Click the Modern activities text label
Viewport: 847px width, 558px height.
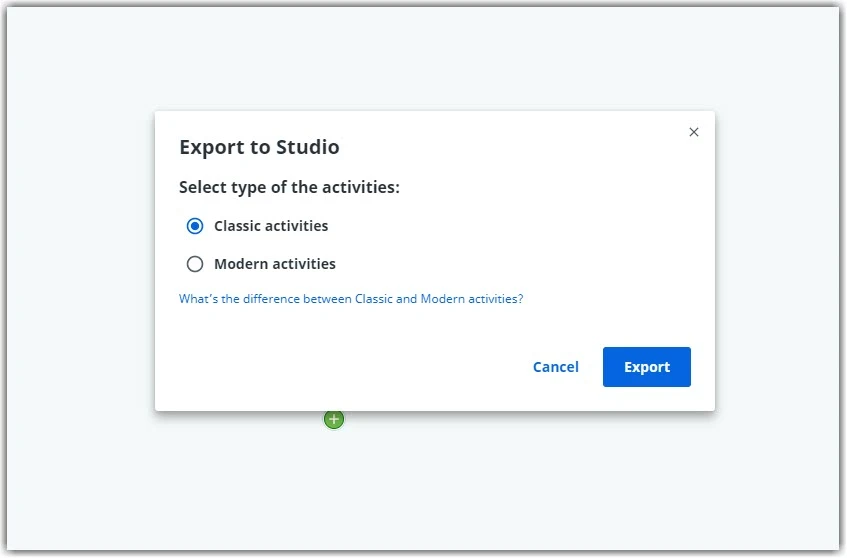coord(275,264)
